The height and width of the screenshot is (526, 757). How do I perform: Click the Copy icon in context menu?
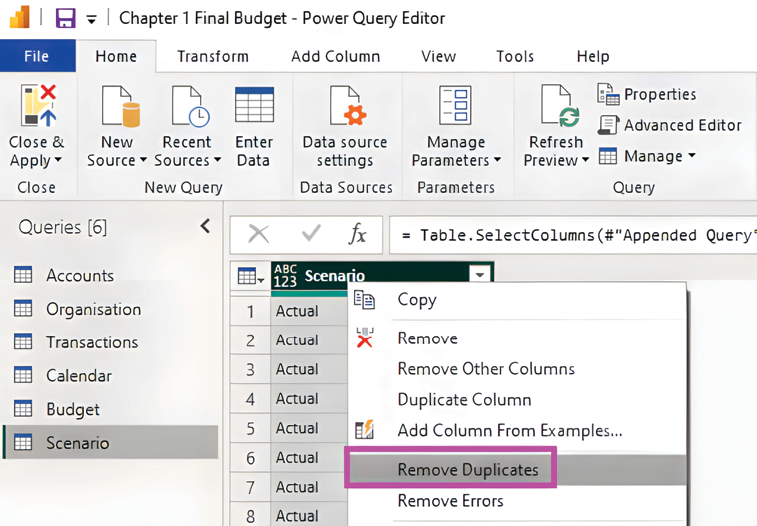click(364, 300)
